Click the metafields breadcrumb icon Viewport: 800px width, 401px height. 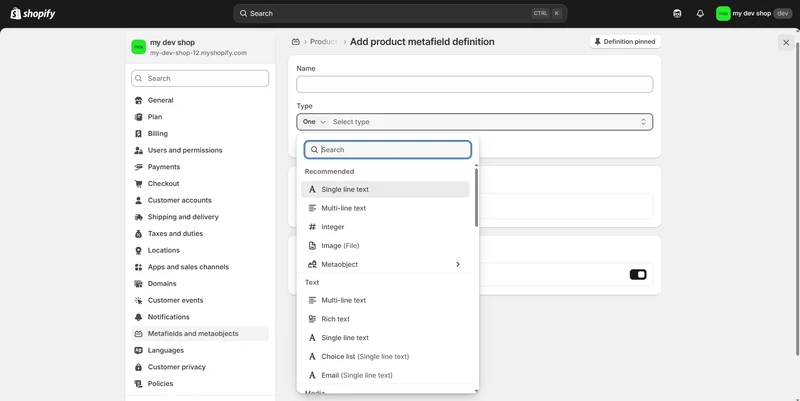295,42
